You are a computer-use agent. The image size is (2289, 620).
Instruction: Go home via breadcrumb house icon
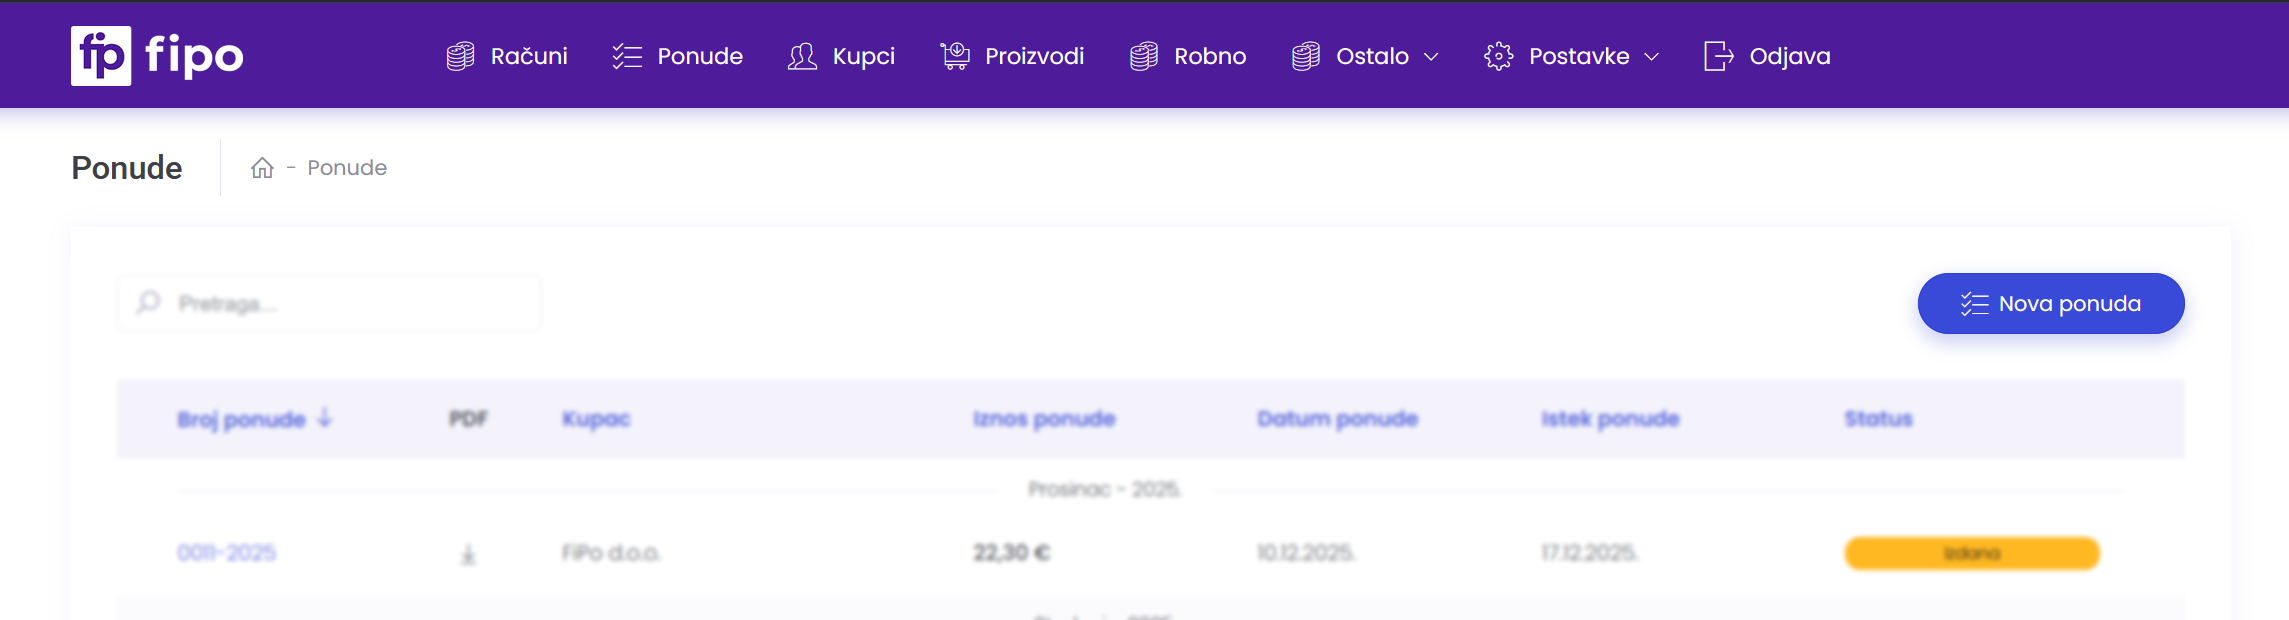tap(262, 167)
